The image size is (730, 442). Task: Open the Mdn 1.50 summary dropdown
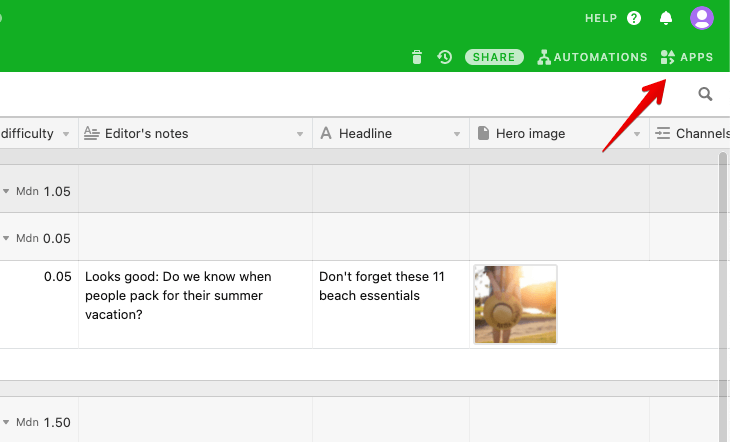tap(6, 422)
